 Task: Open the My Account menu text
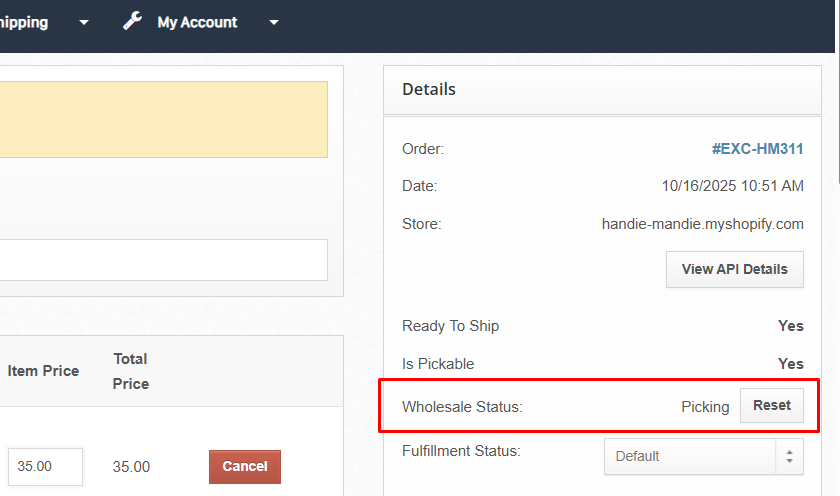click(197, 22)
